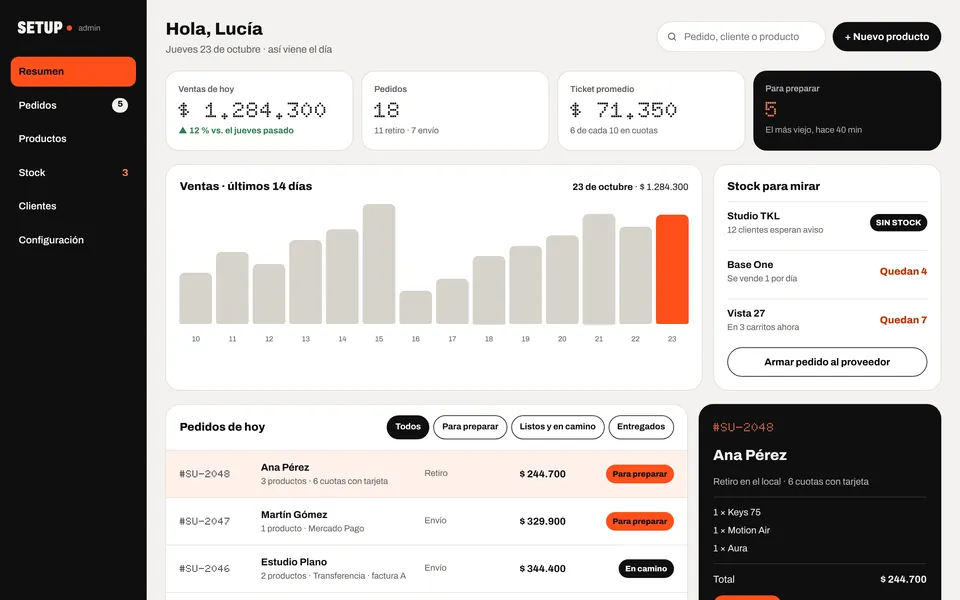
Task: Open the dark Para preparar card
Action: [847, 110]
